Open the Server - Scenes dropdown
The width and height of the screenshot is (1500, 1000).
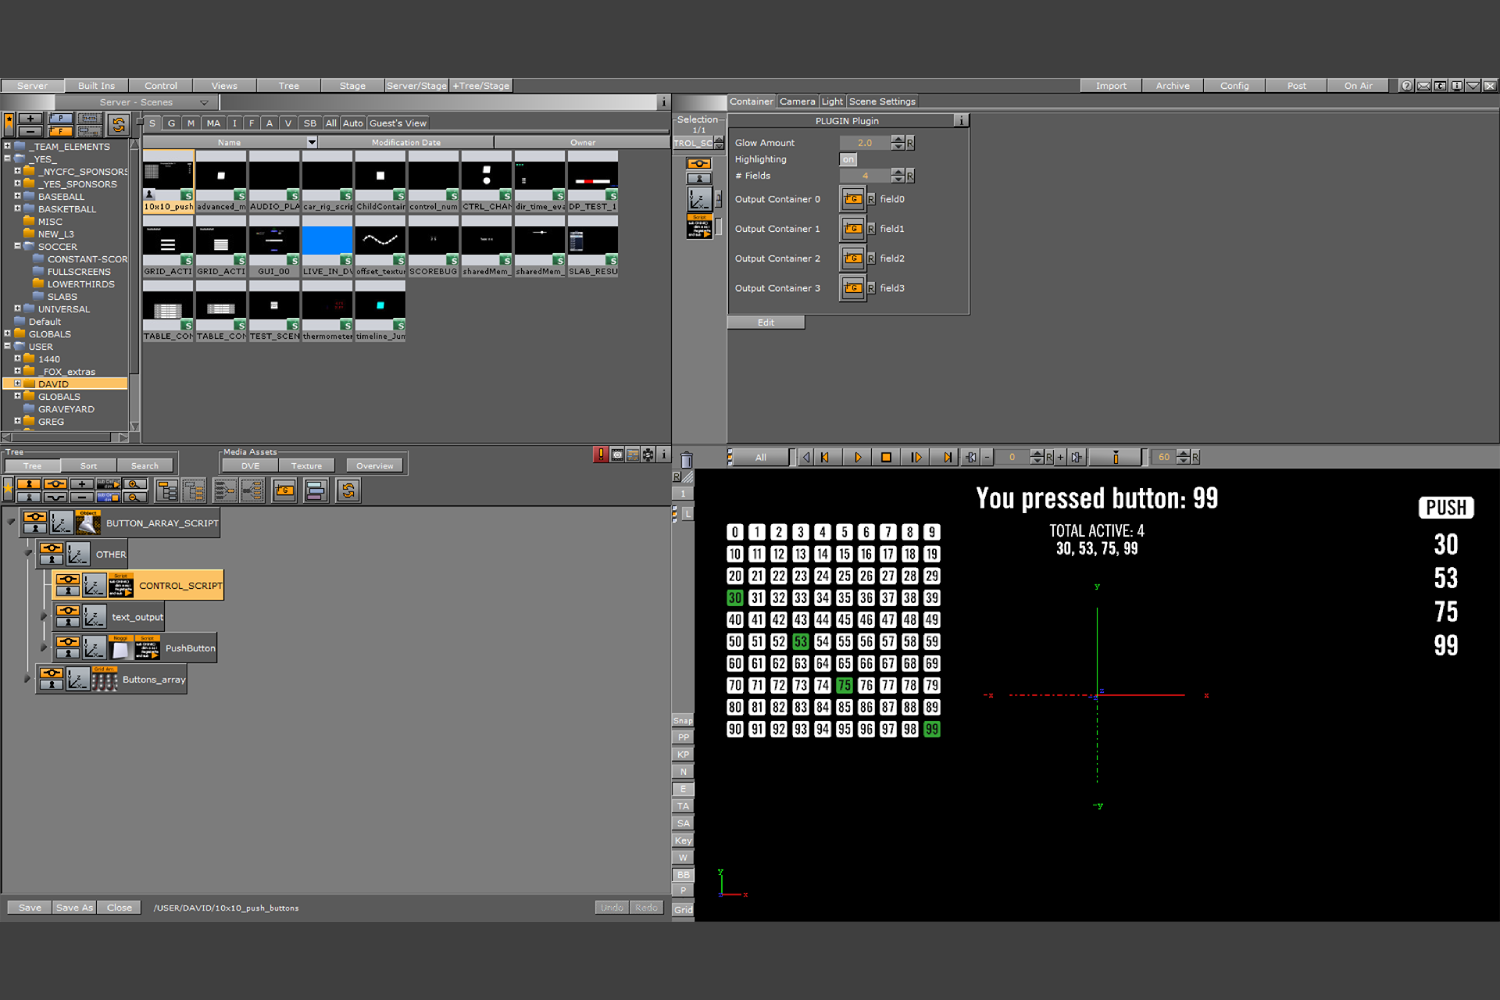pos(204,102)
